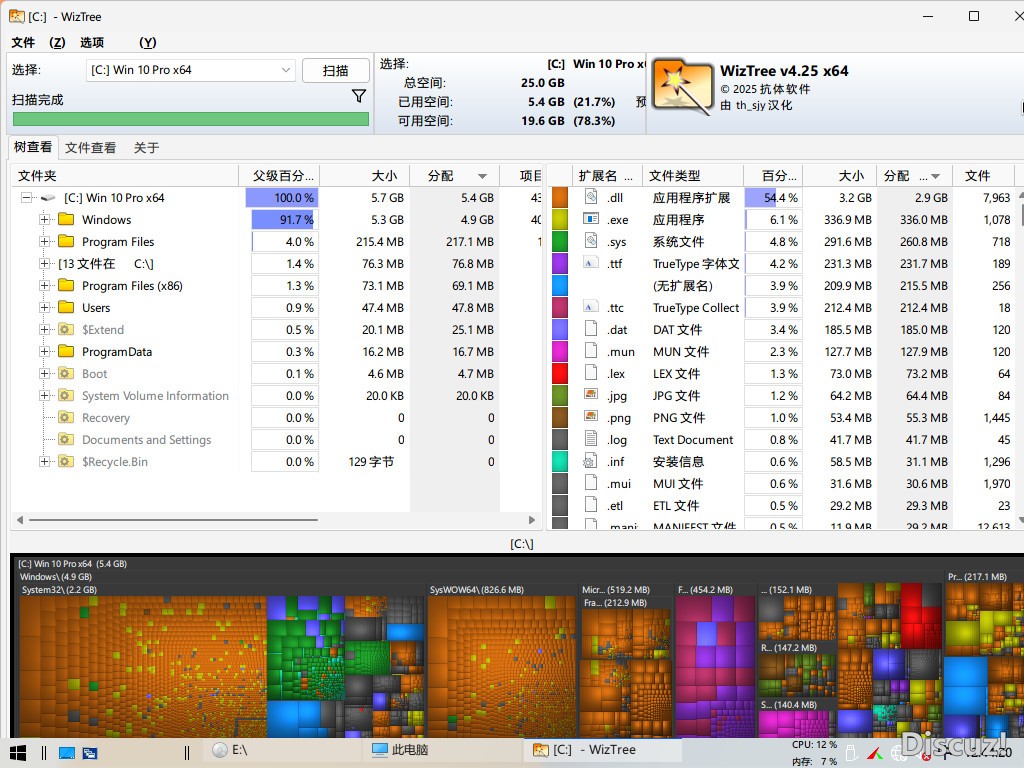Click the orange .dll color swatch
The image size is (1024, 768).
coord(560,197)
